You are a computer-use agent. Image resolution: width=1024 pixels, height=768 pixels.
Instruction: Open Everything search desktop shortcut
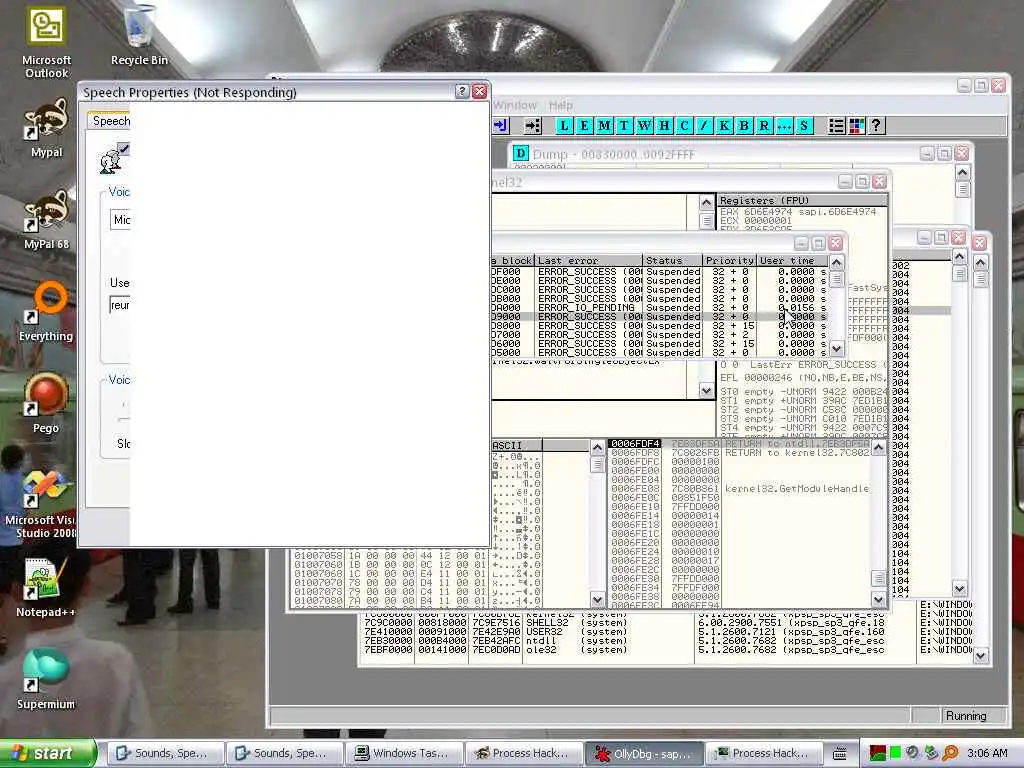point(46,312)
